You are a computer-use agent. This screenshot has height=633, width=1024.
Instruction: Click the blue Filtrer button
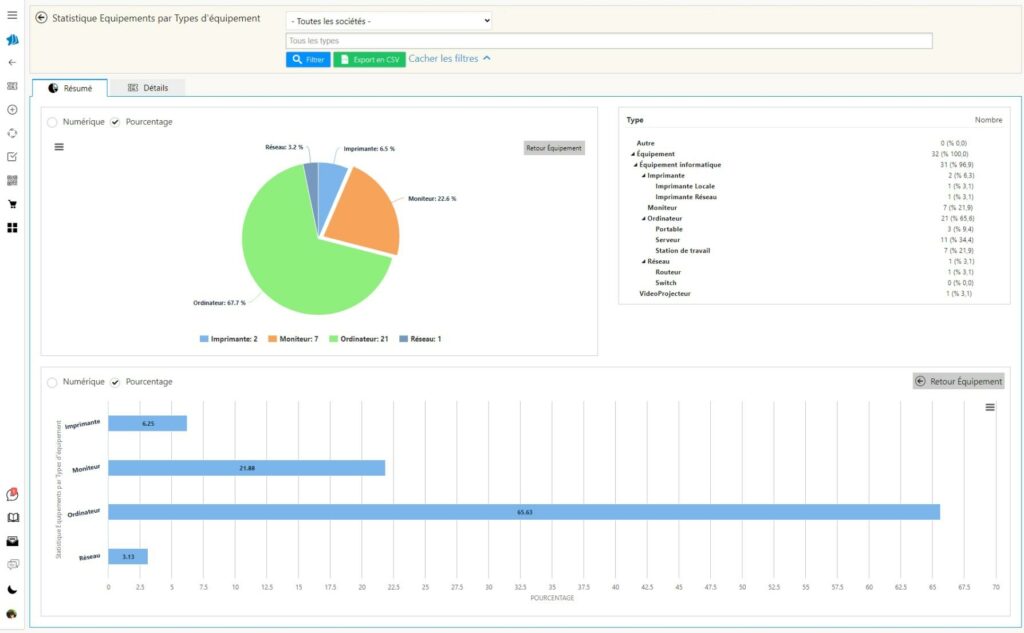point(308,60)
